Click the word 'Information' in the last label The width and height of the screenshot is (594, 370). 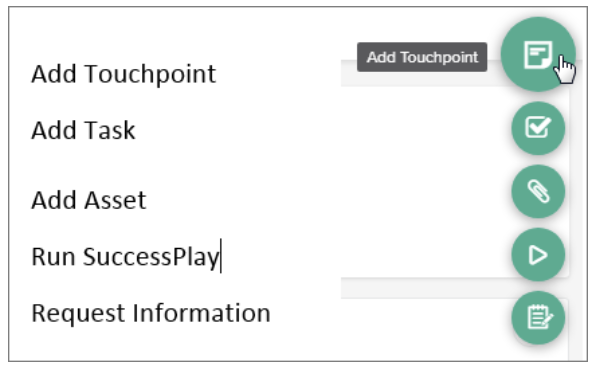click(201, 313)
